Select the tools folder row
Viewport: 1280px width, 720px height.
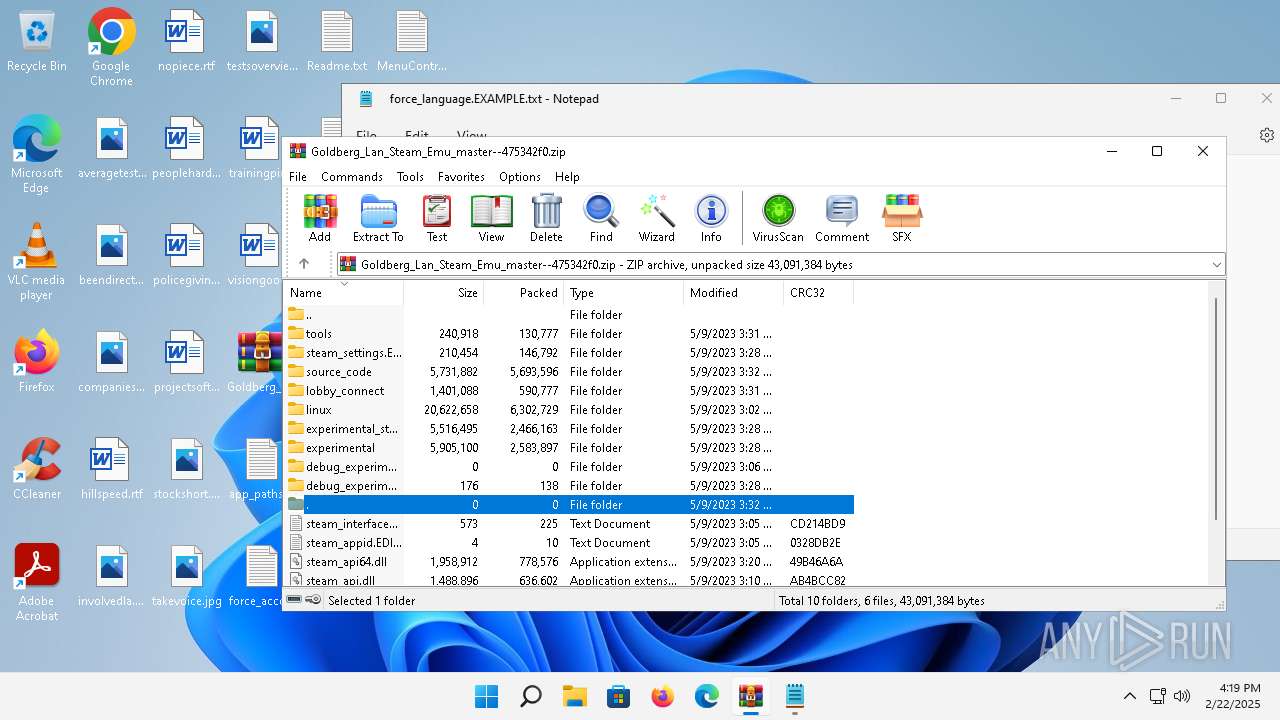tap(569, 334)
